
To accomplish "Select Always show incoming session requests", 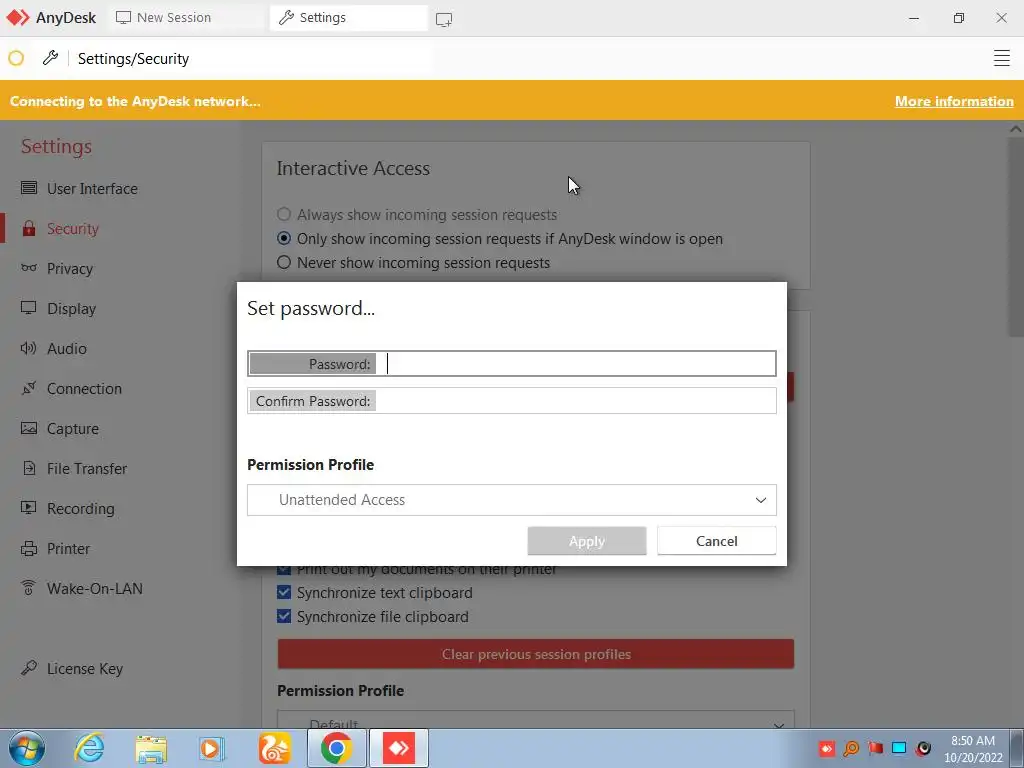I will pos(417,215).
